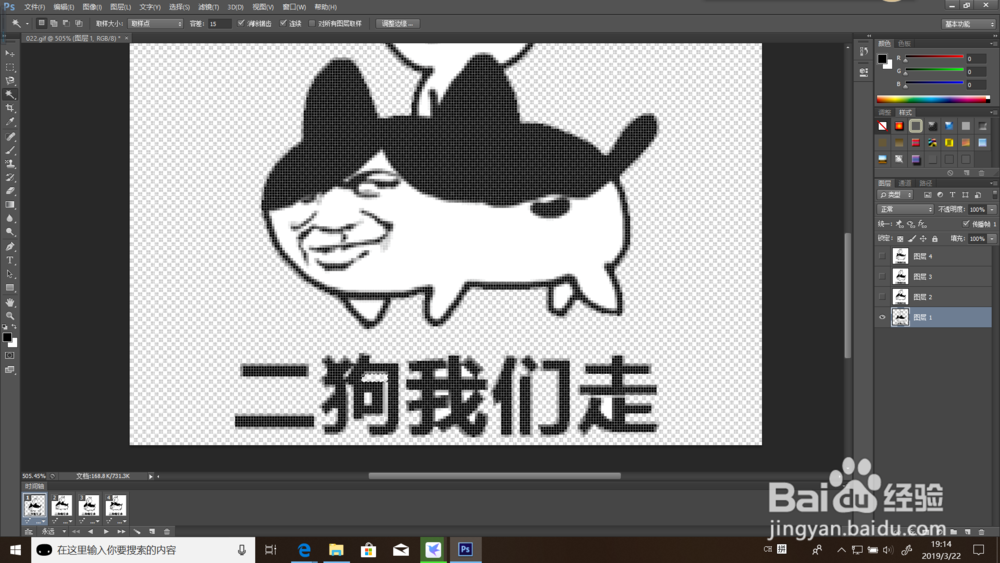The height and width of the screenshot is (563, 1000).
Task: Toggle the contiguous checkbox (连续)
Action: pos(283,23)
